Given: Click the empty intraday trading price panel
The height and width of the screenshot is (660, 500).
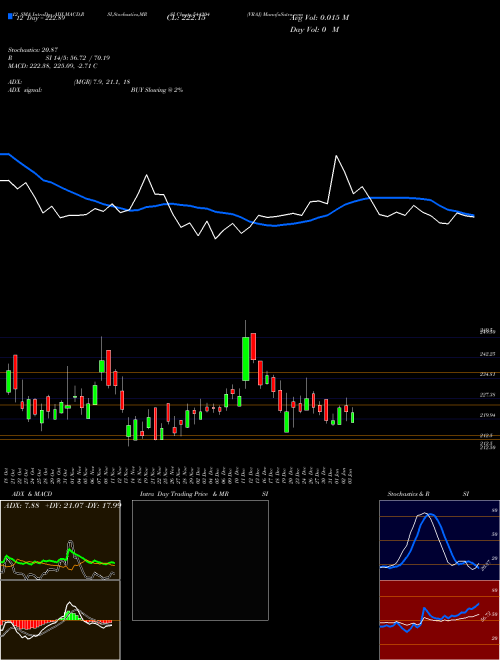Looking at the screenshot, I should (x=200, y=560).
